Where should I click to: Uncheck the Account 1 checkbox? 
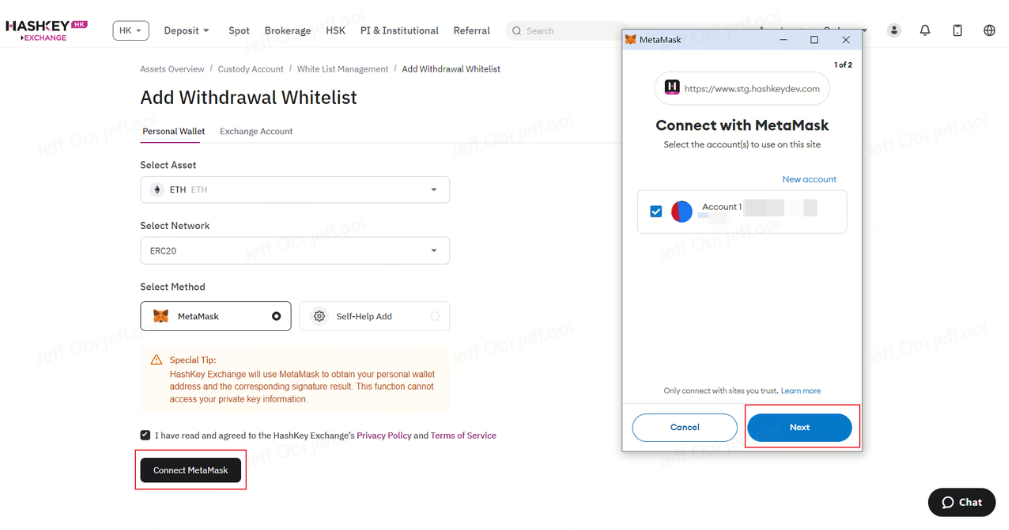pyautogui.click(x=656, y=211)
